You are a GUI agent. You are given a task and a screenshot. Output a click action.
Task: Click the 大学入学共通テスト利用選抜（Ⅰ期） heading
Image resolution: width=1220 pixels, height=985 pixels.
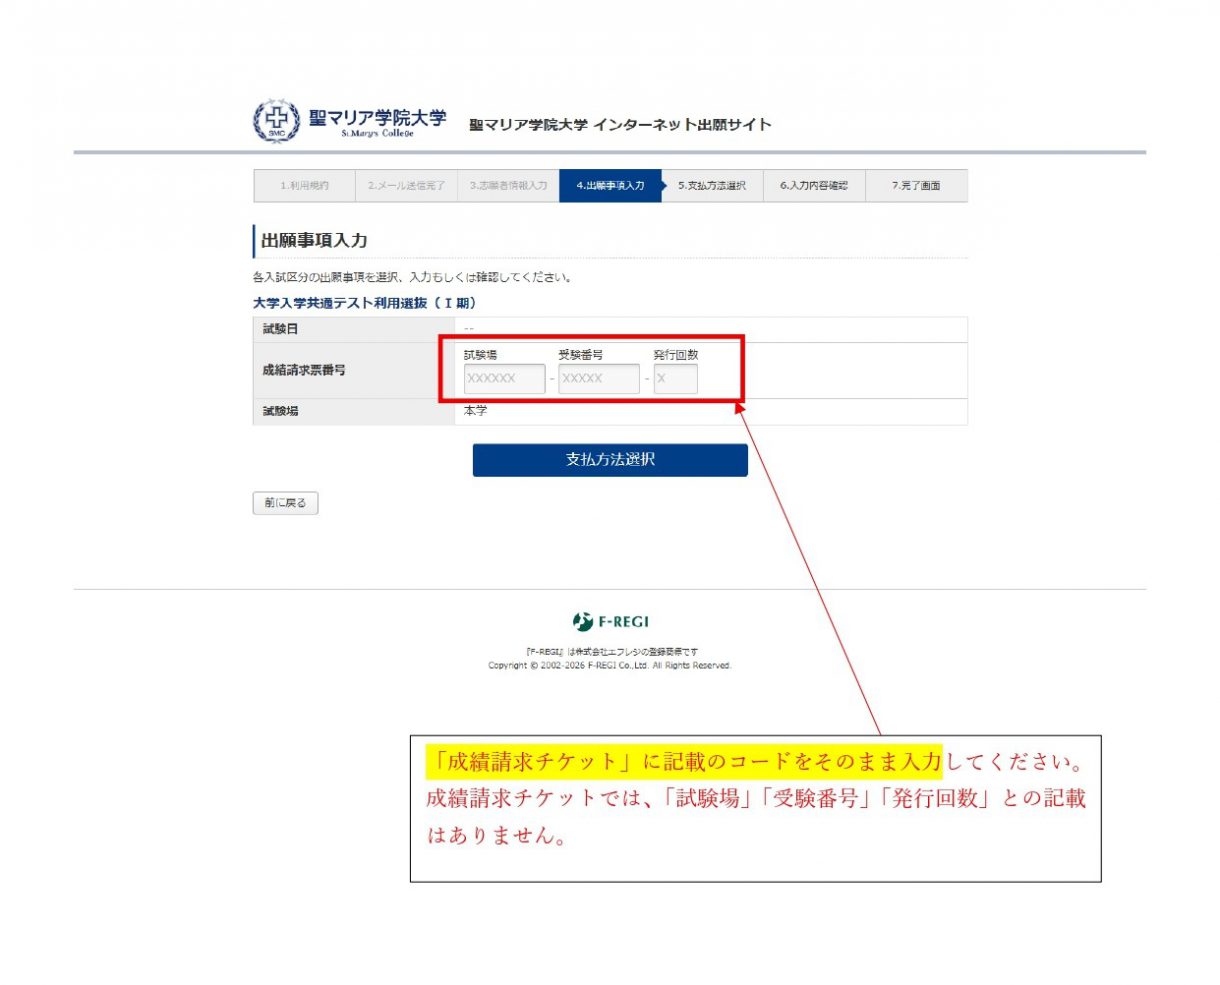[x=364, y=303]
